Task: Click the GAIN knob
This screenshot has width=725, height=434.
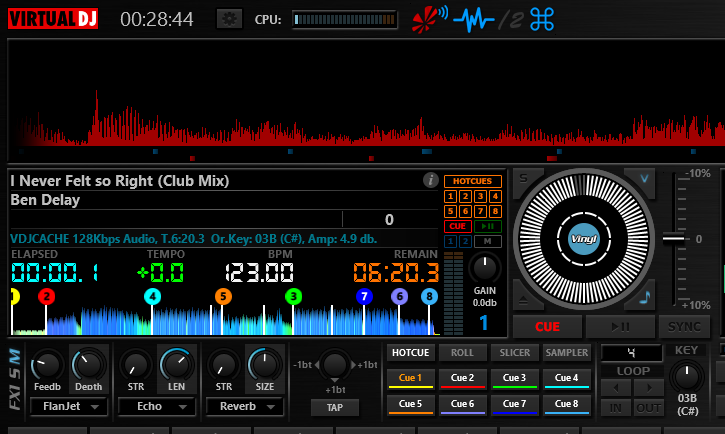Action: (x=485, y=268)
